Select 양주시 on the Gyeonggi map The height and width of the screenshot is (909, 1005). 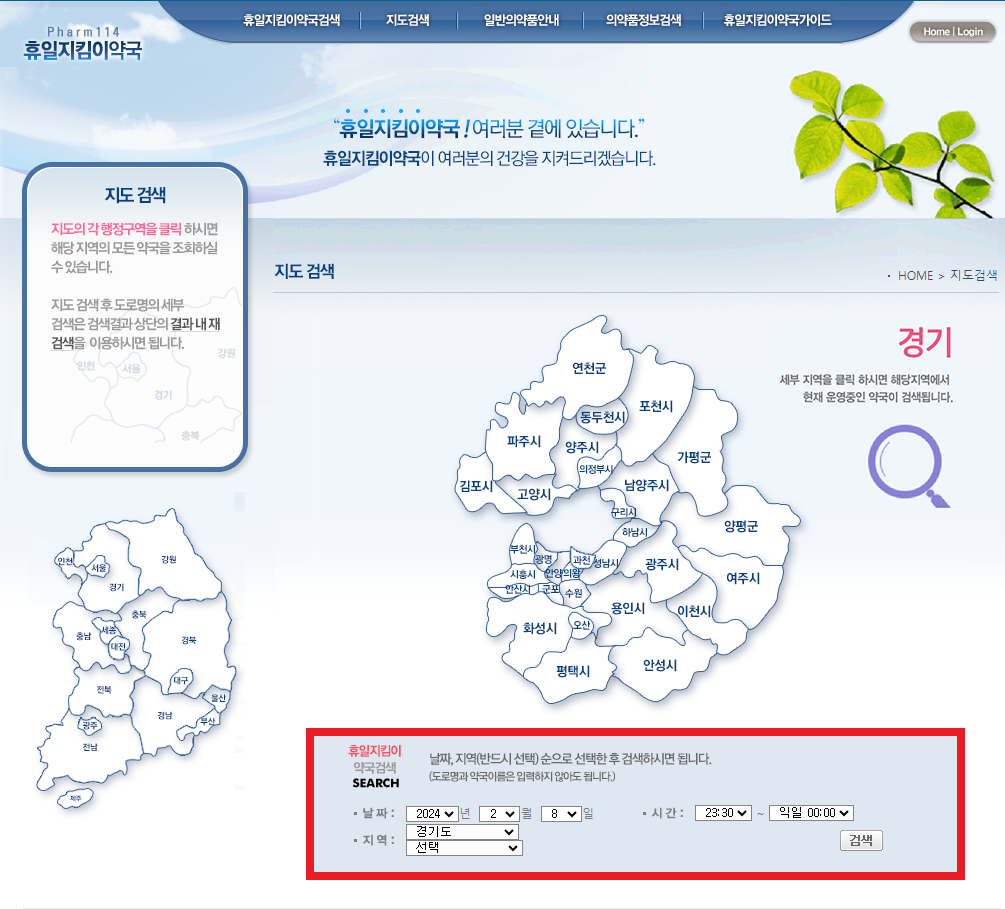coord(581,447)
